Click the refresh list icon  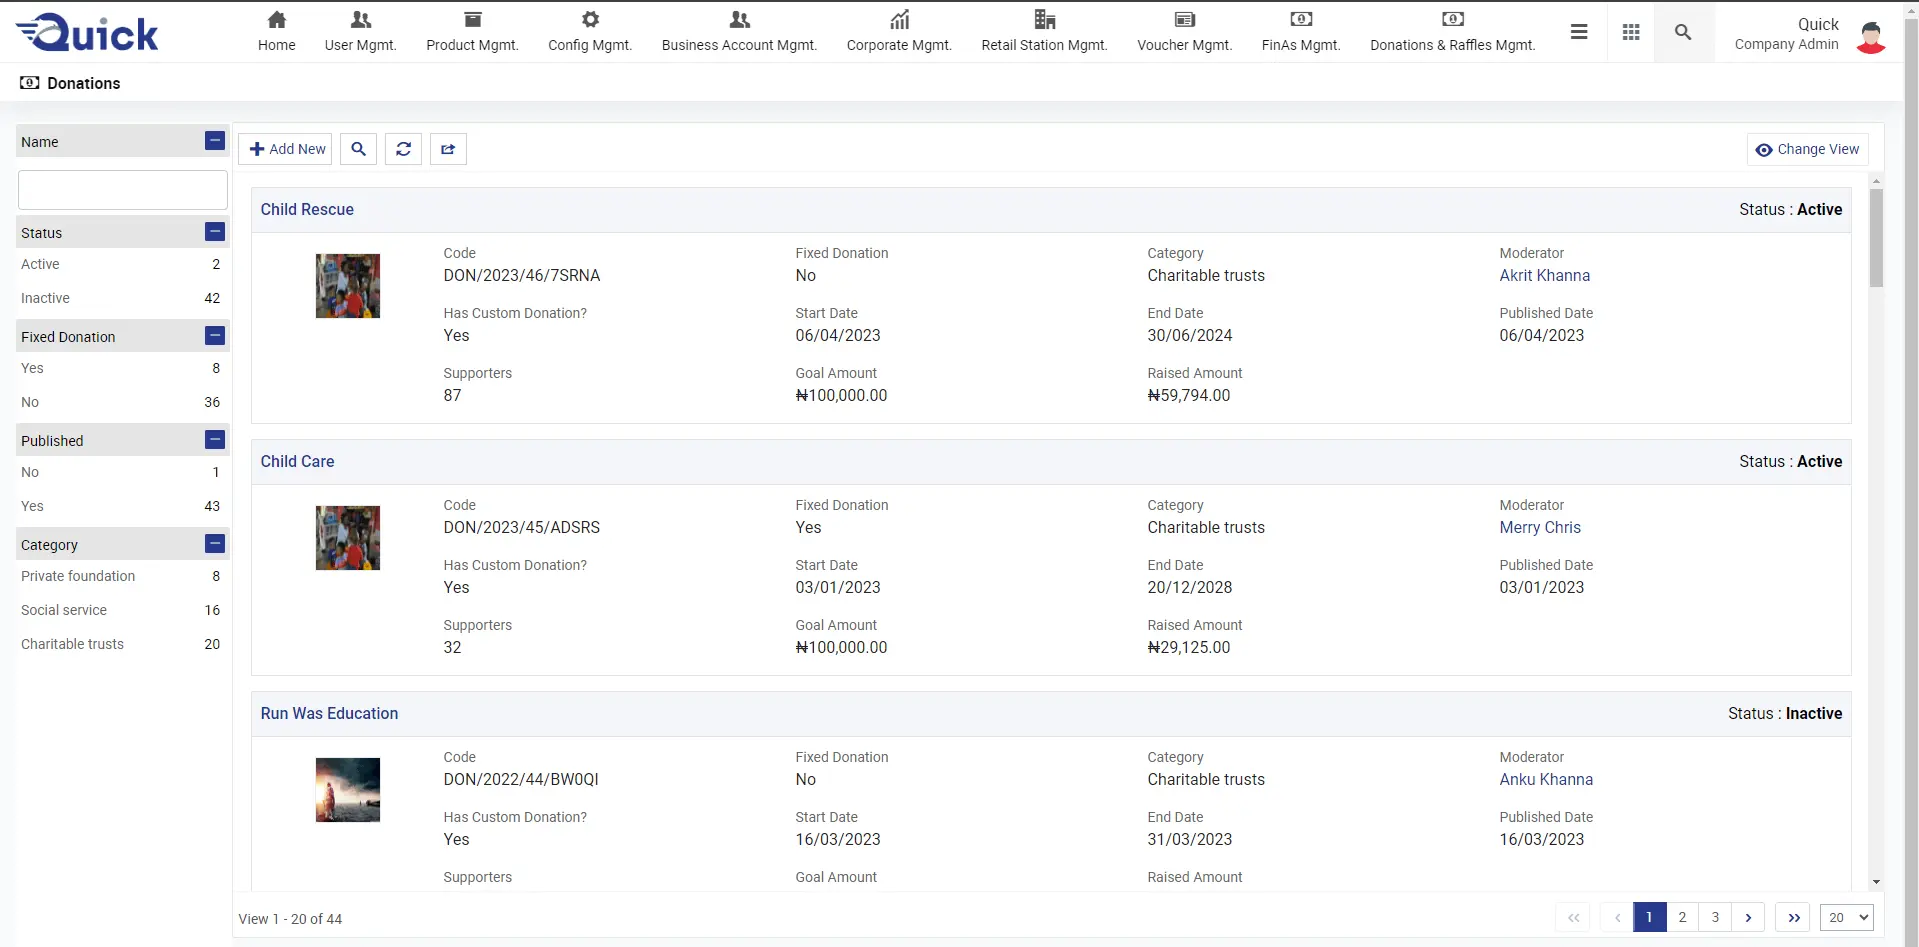pyautogui.click(x=403, y=149)
